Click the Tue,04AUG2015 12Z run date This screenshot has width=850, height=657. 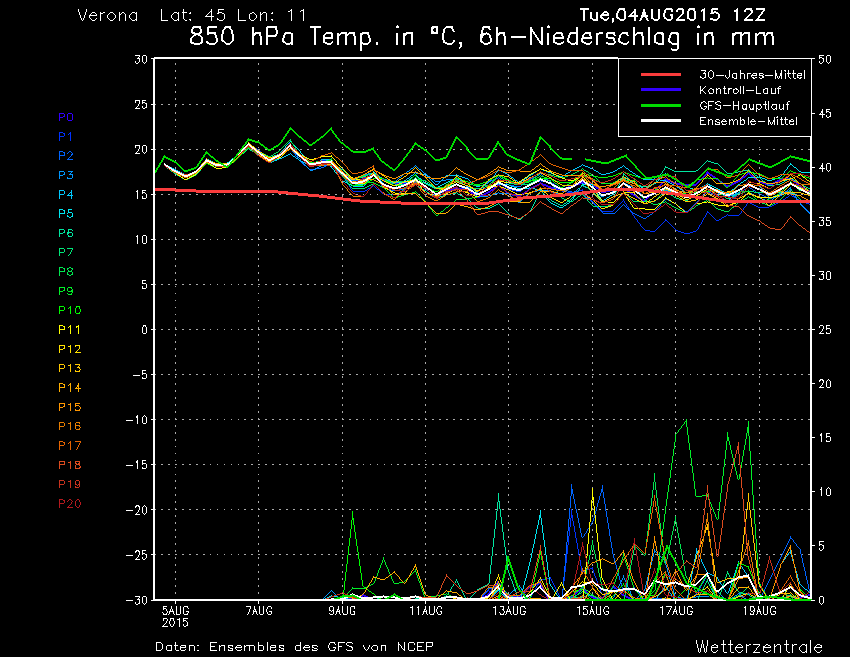tap(673, 15)
